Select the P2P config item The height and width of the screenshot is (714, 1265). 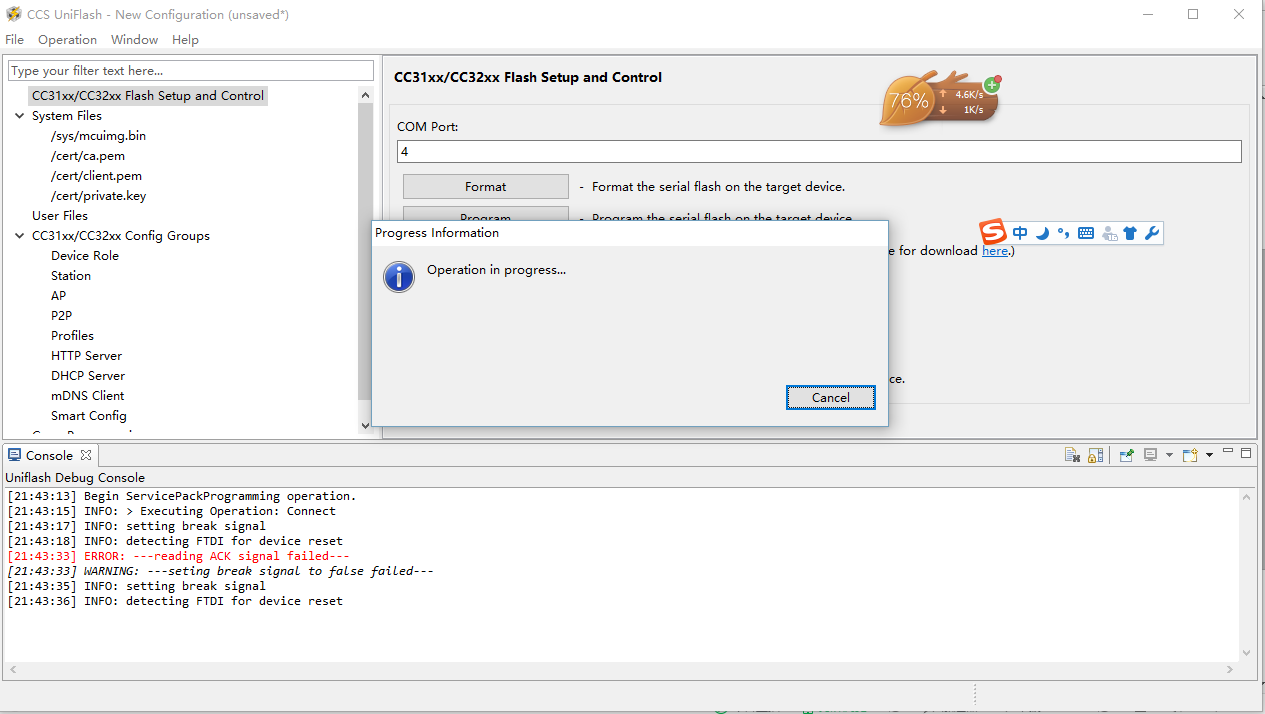point(61,316)
